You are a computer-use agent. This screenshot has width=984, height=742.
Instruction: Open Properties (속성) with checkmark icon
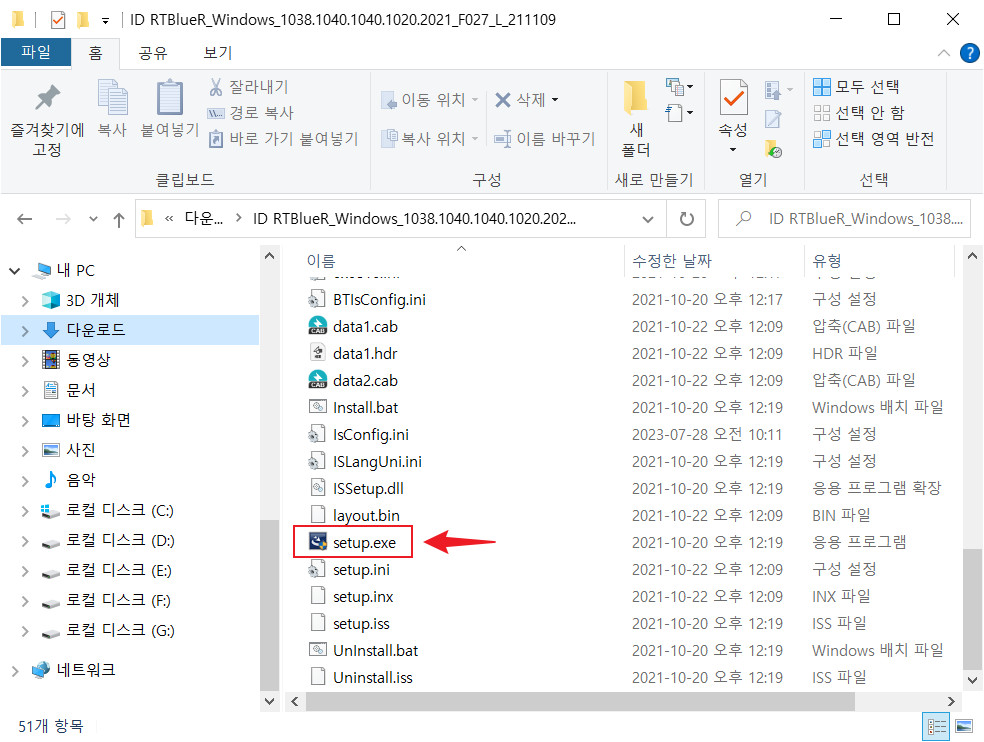coord(733,117)
